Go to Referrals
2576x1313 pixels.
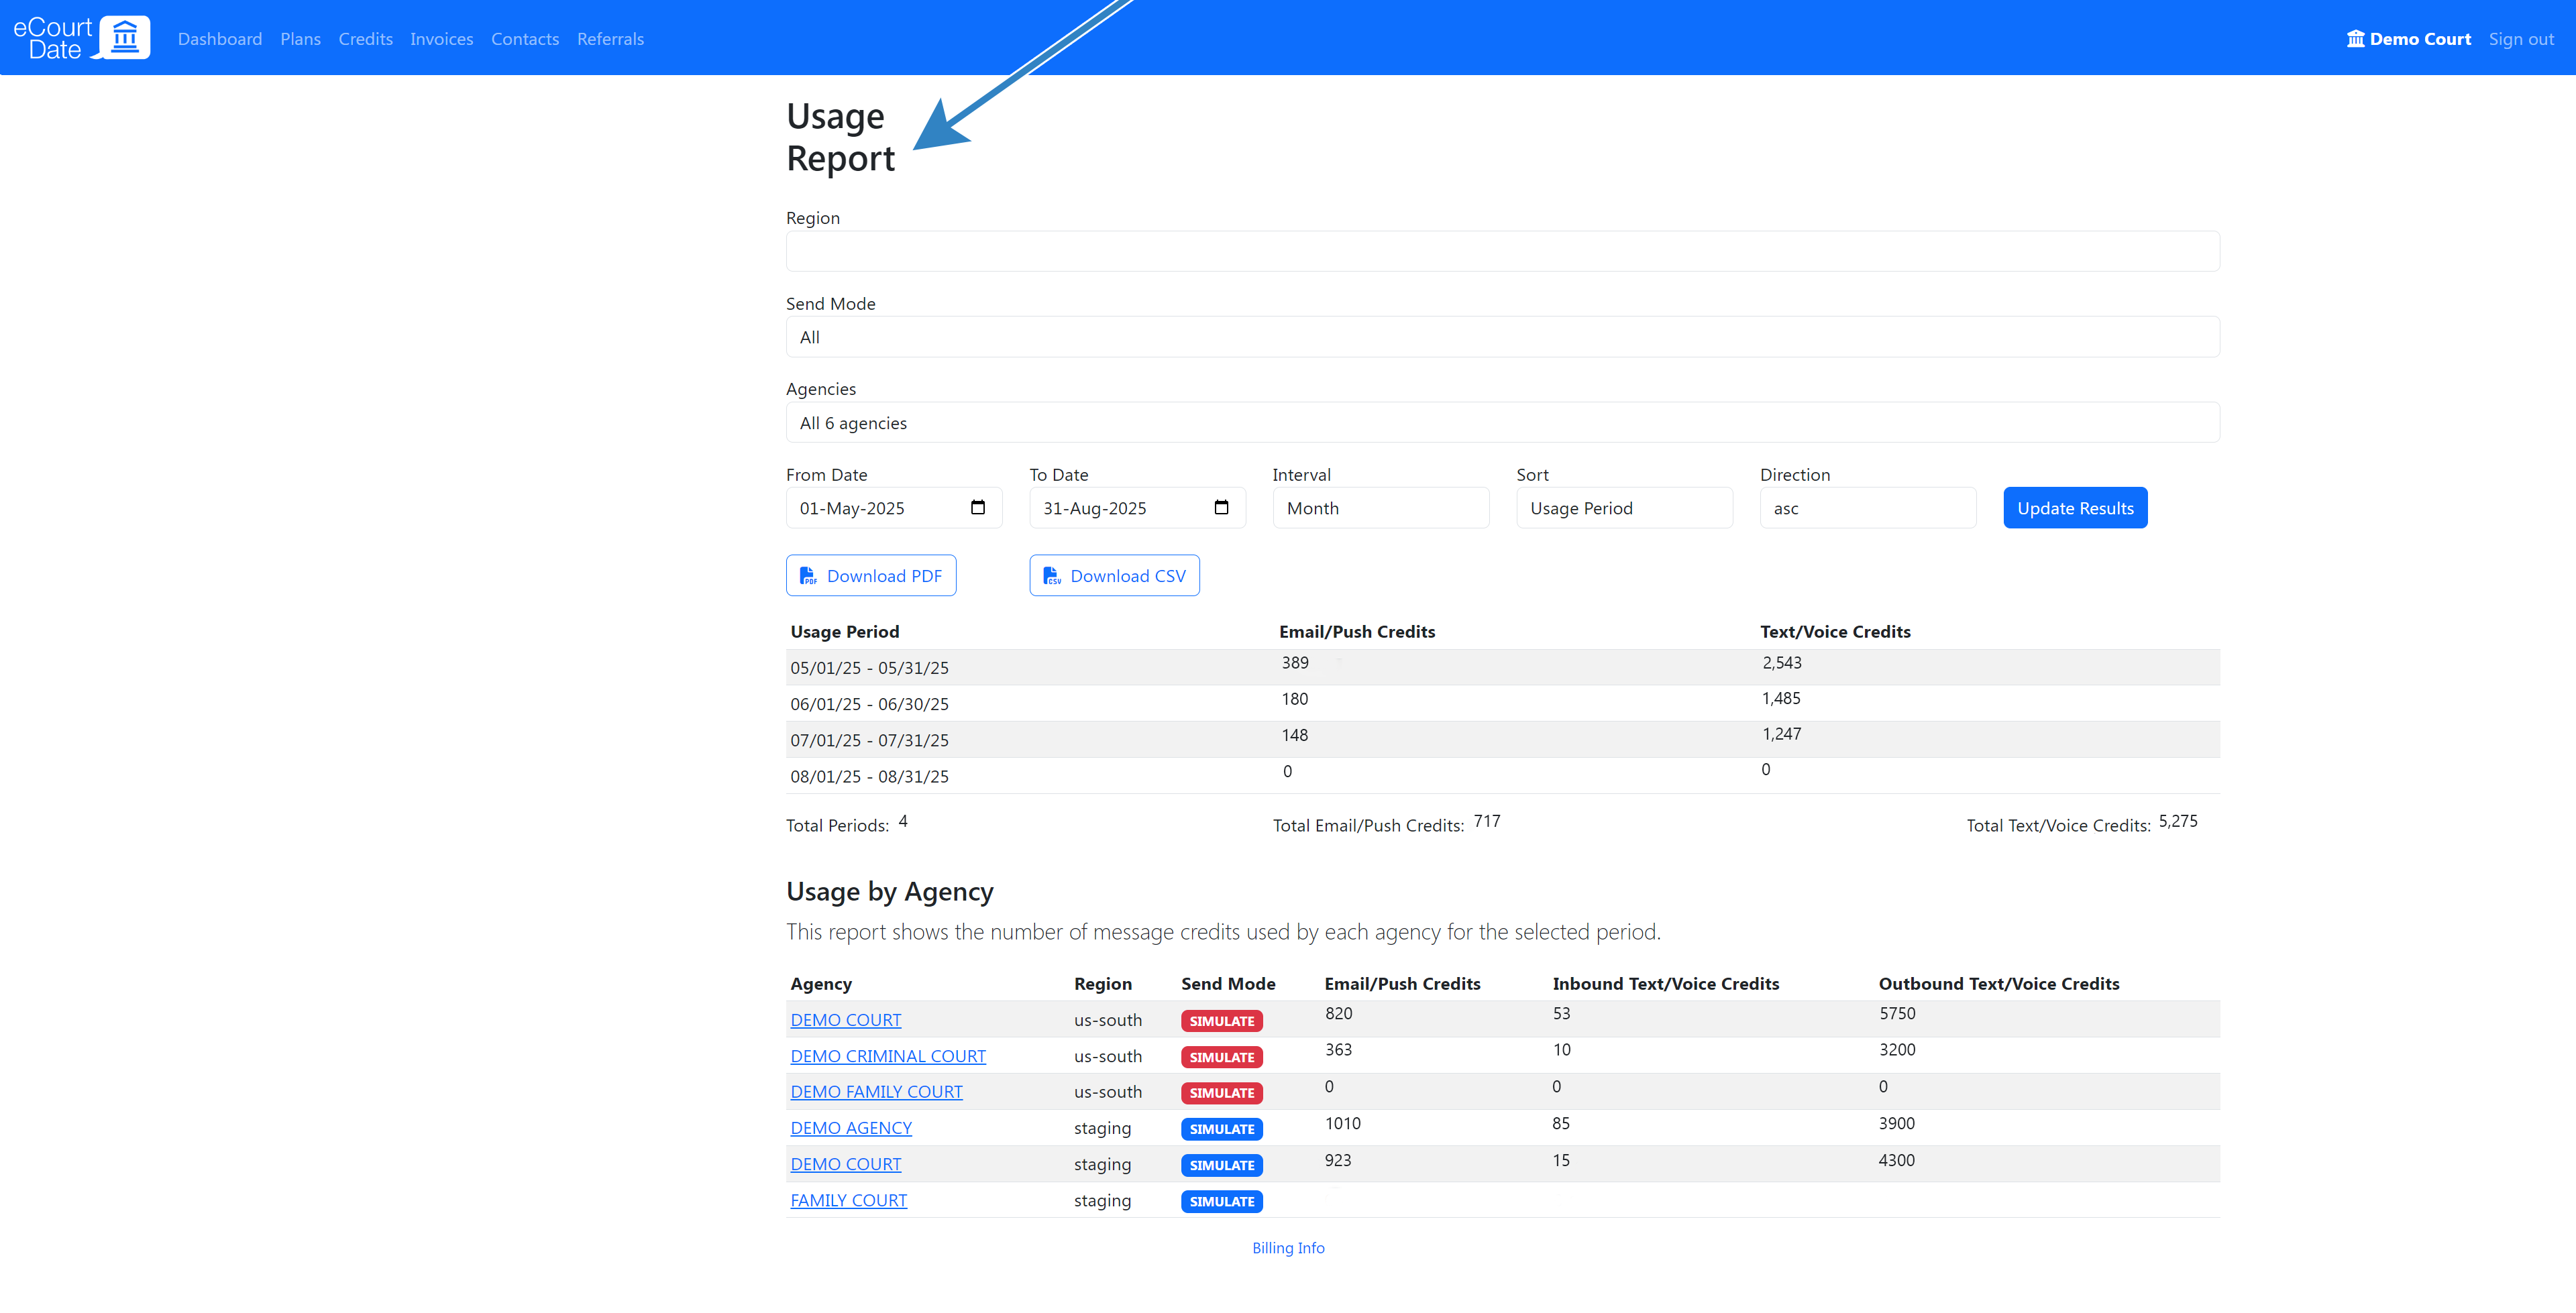click(610, 39)
